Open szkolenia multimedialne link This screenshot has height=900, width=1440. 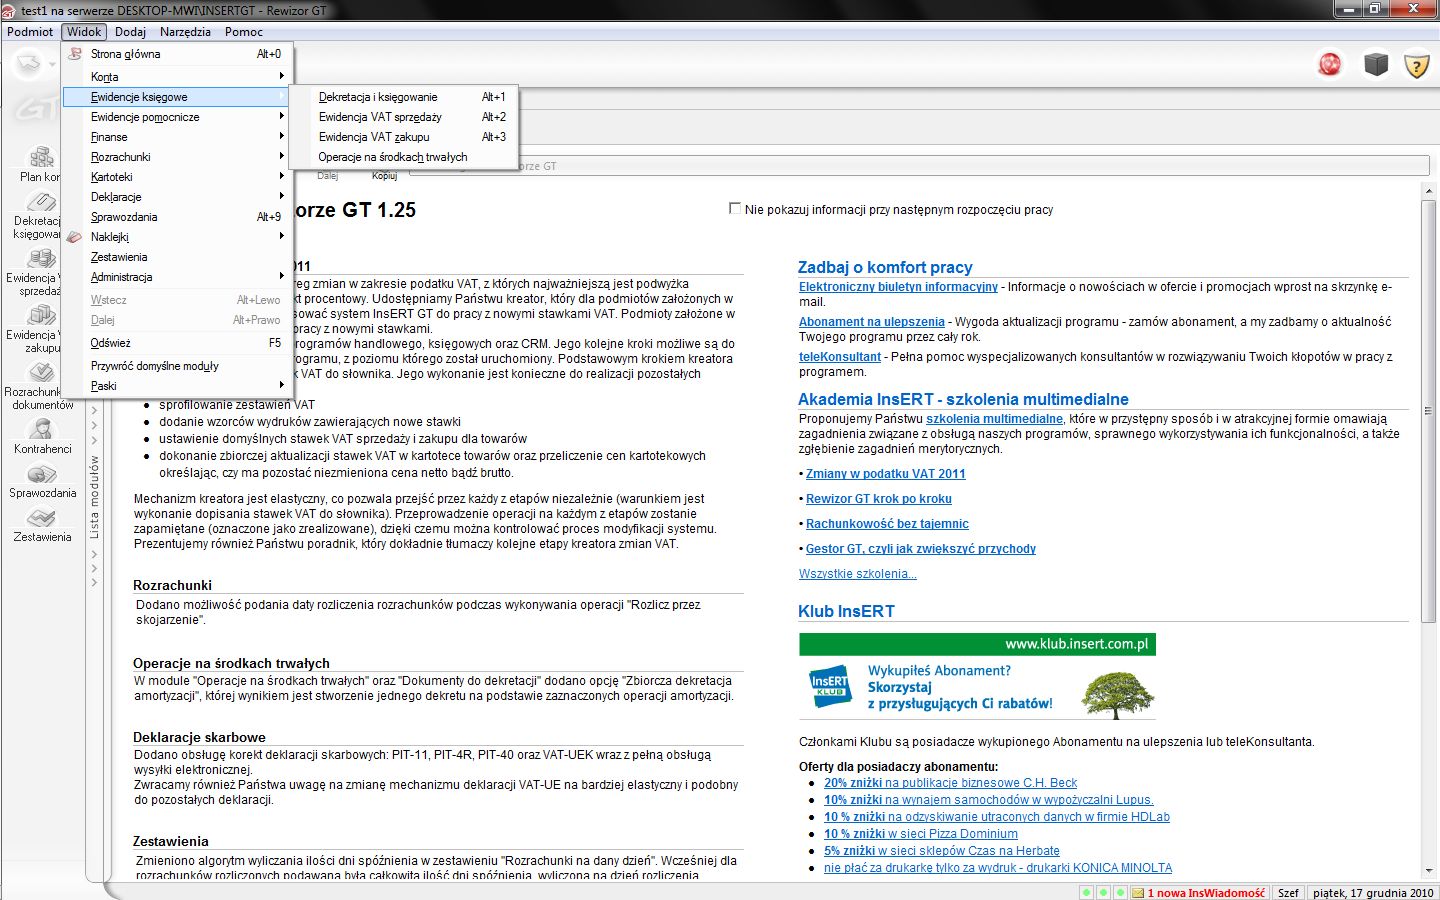994,419
